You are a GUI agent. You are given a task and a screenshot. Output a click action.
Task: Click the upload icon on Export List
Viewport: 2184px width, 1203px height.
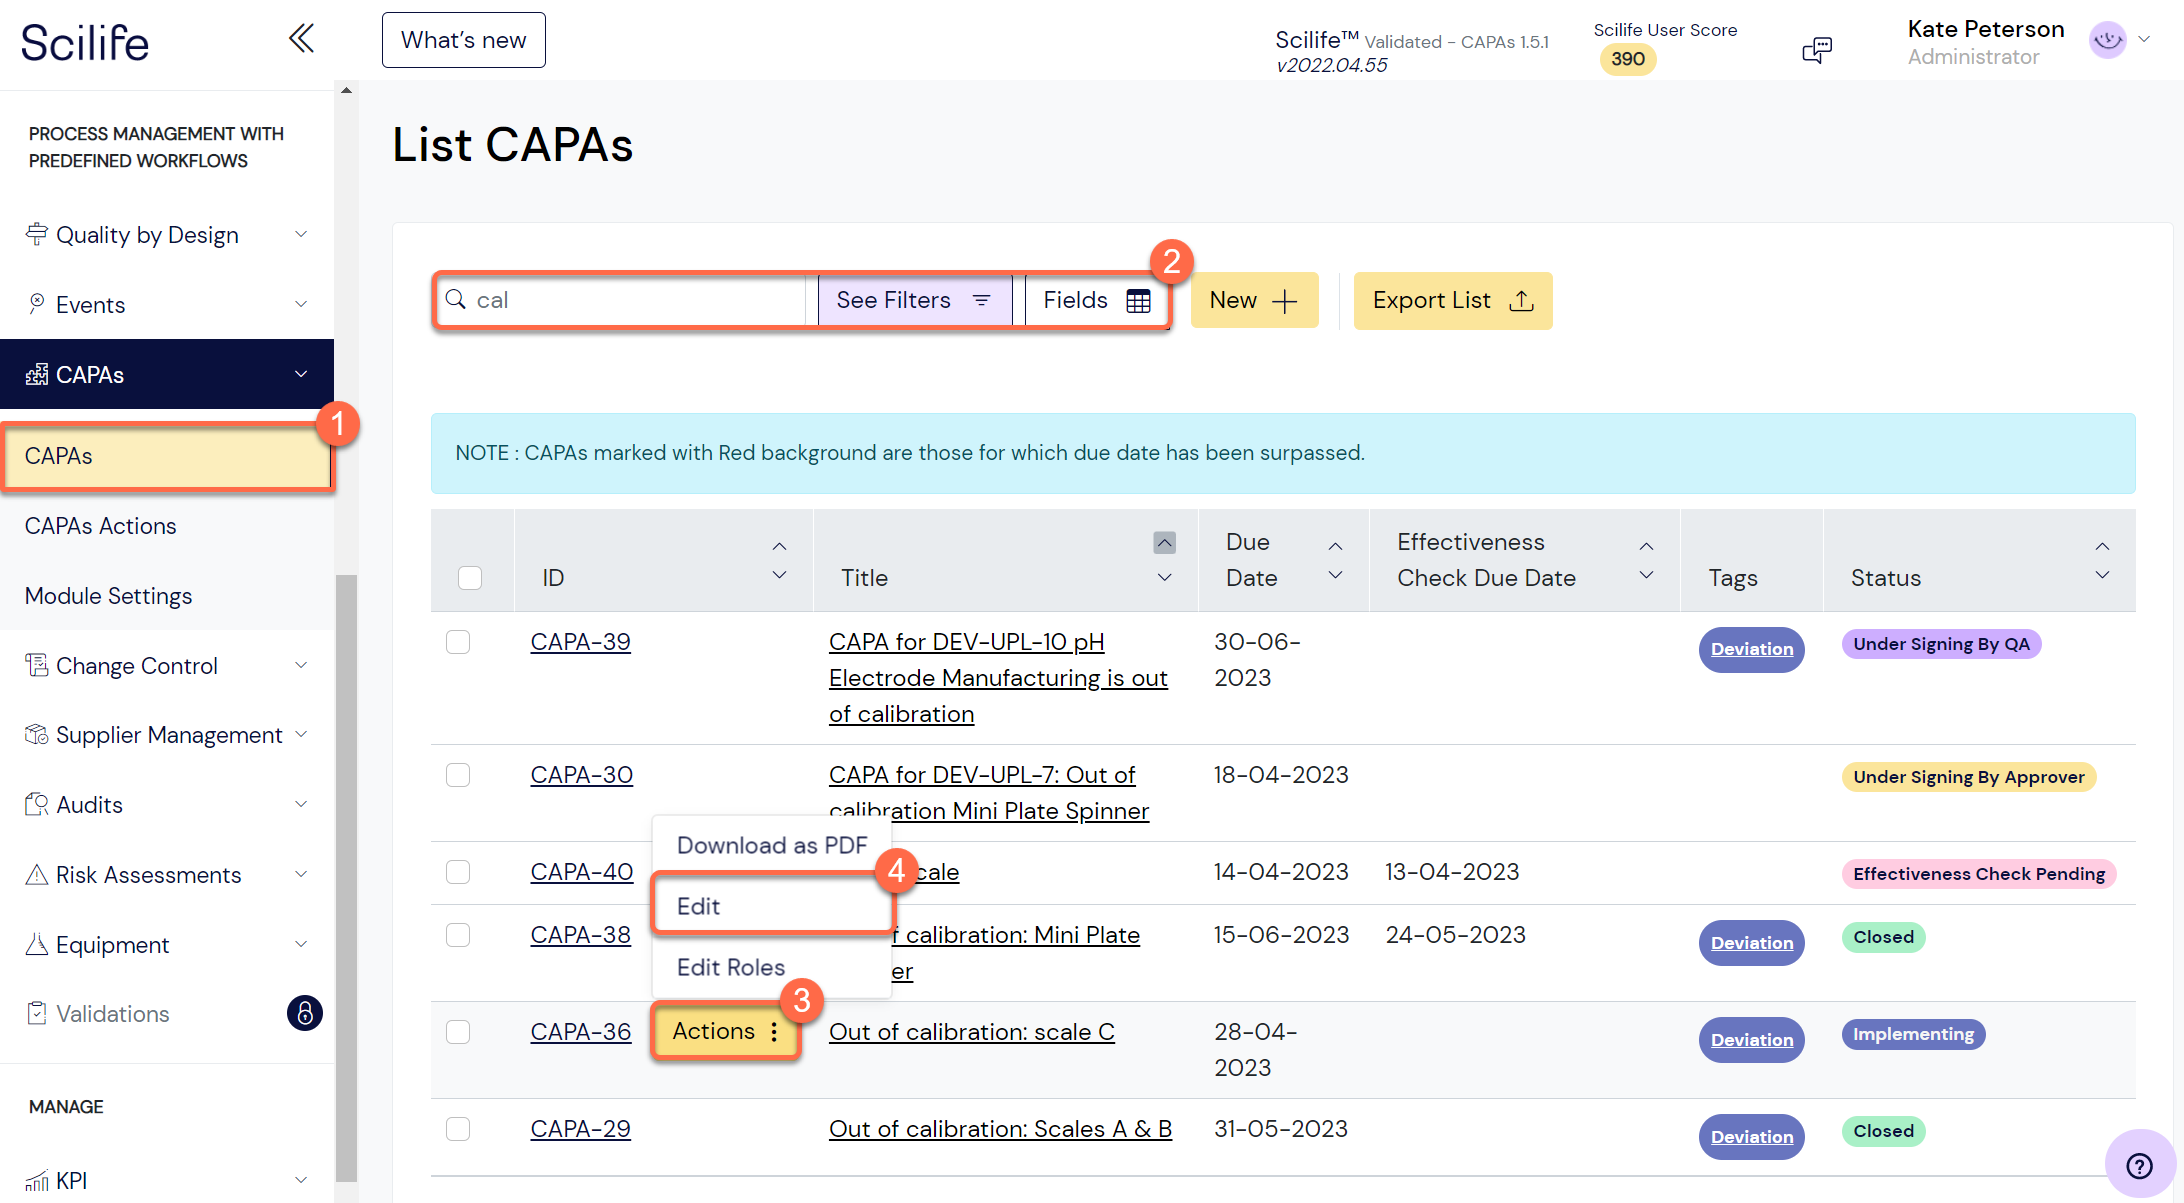1521,300
